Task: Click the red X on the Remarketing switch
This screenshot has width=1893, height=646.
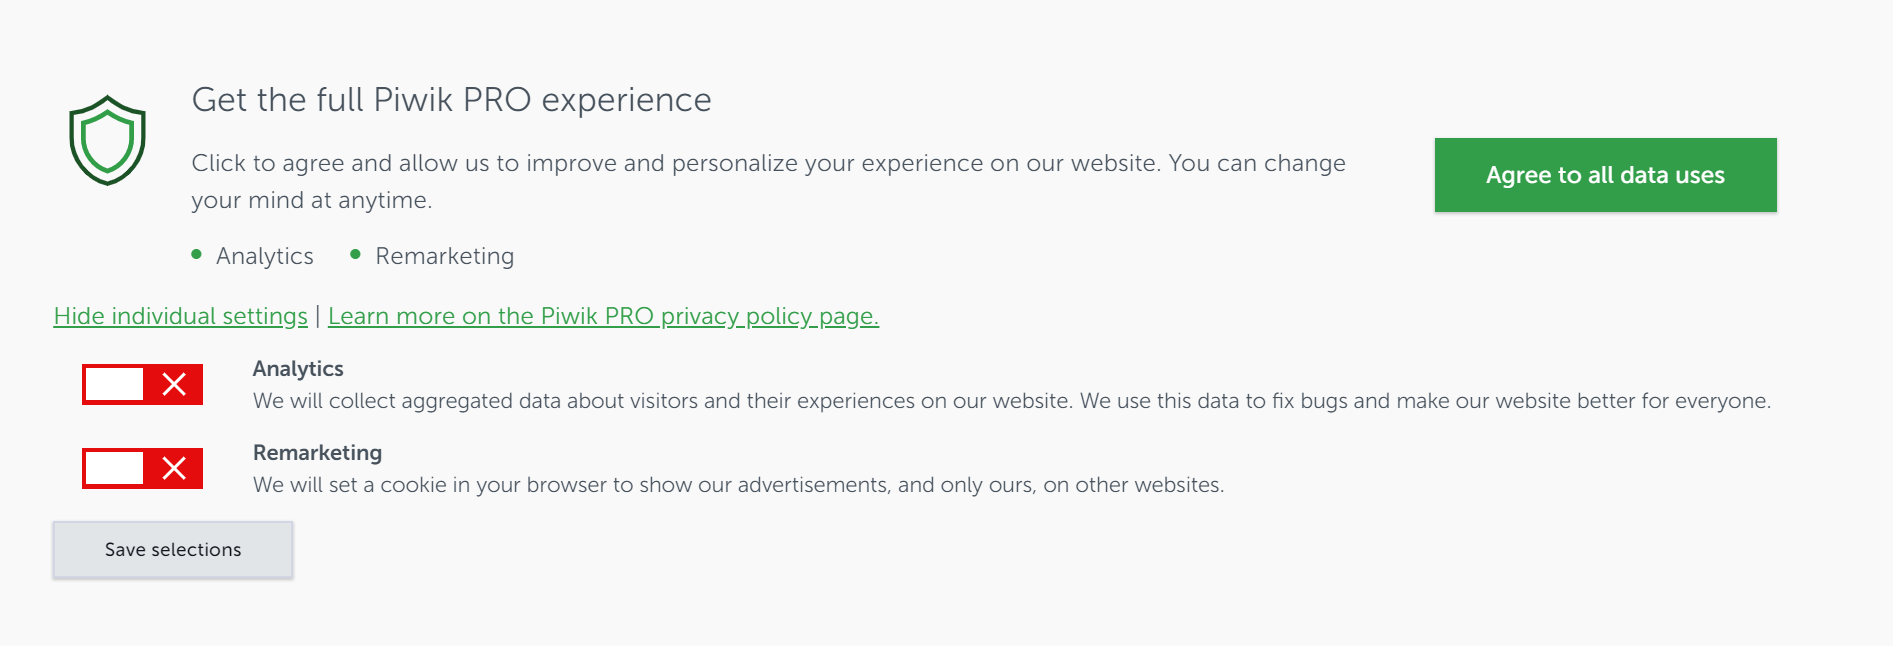Action: click(174, 468)
